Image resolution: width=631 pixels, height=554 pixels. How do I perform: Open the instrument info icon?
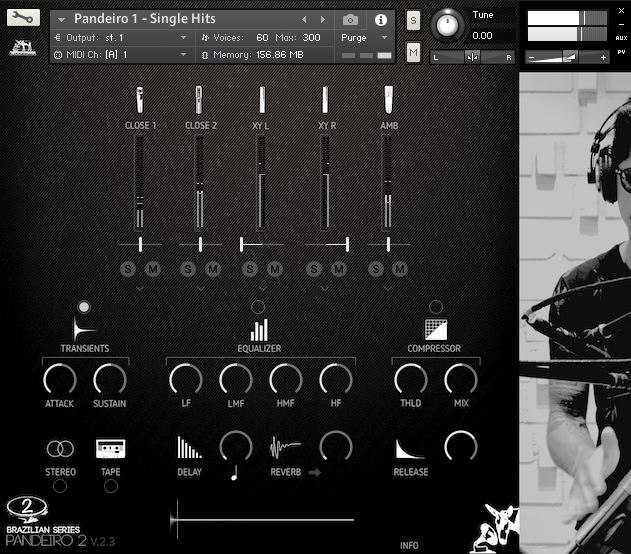click(x=380, y=20)
